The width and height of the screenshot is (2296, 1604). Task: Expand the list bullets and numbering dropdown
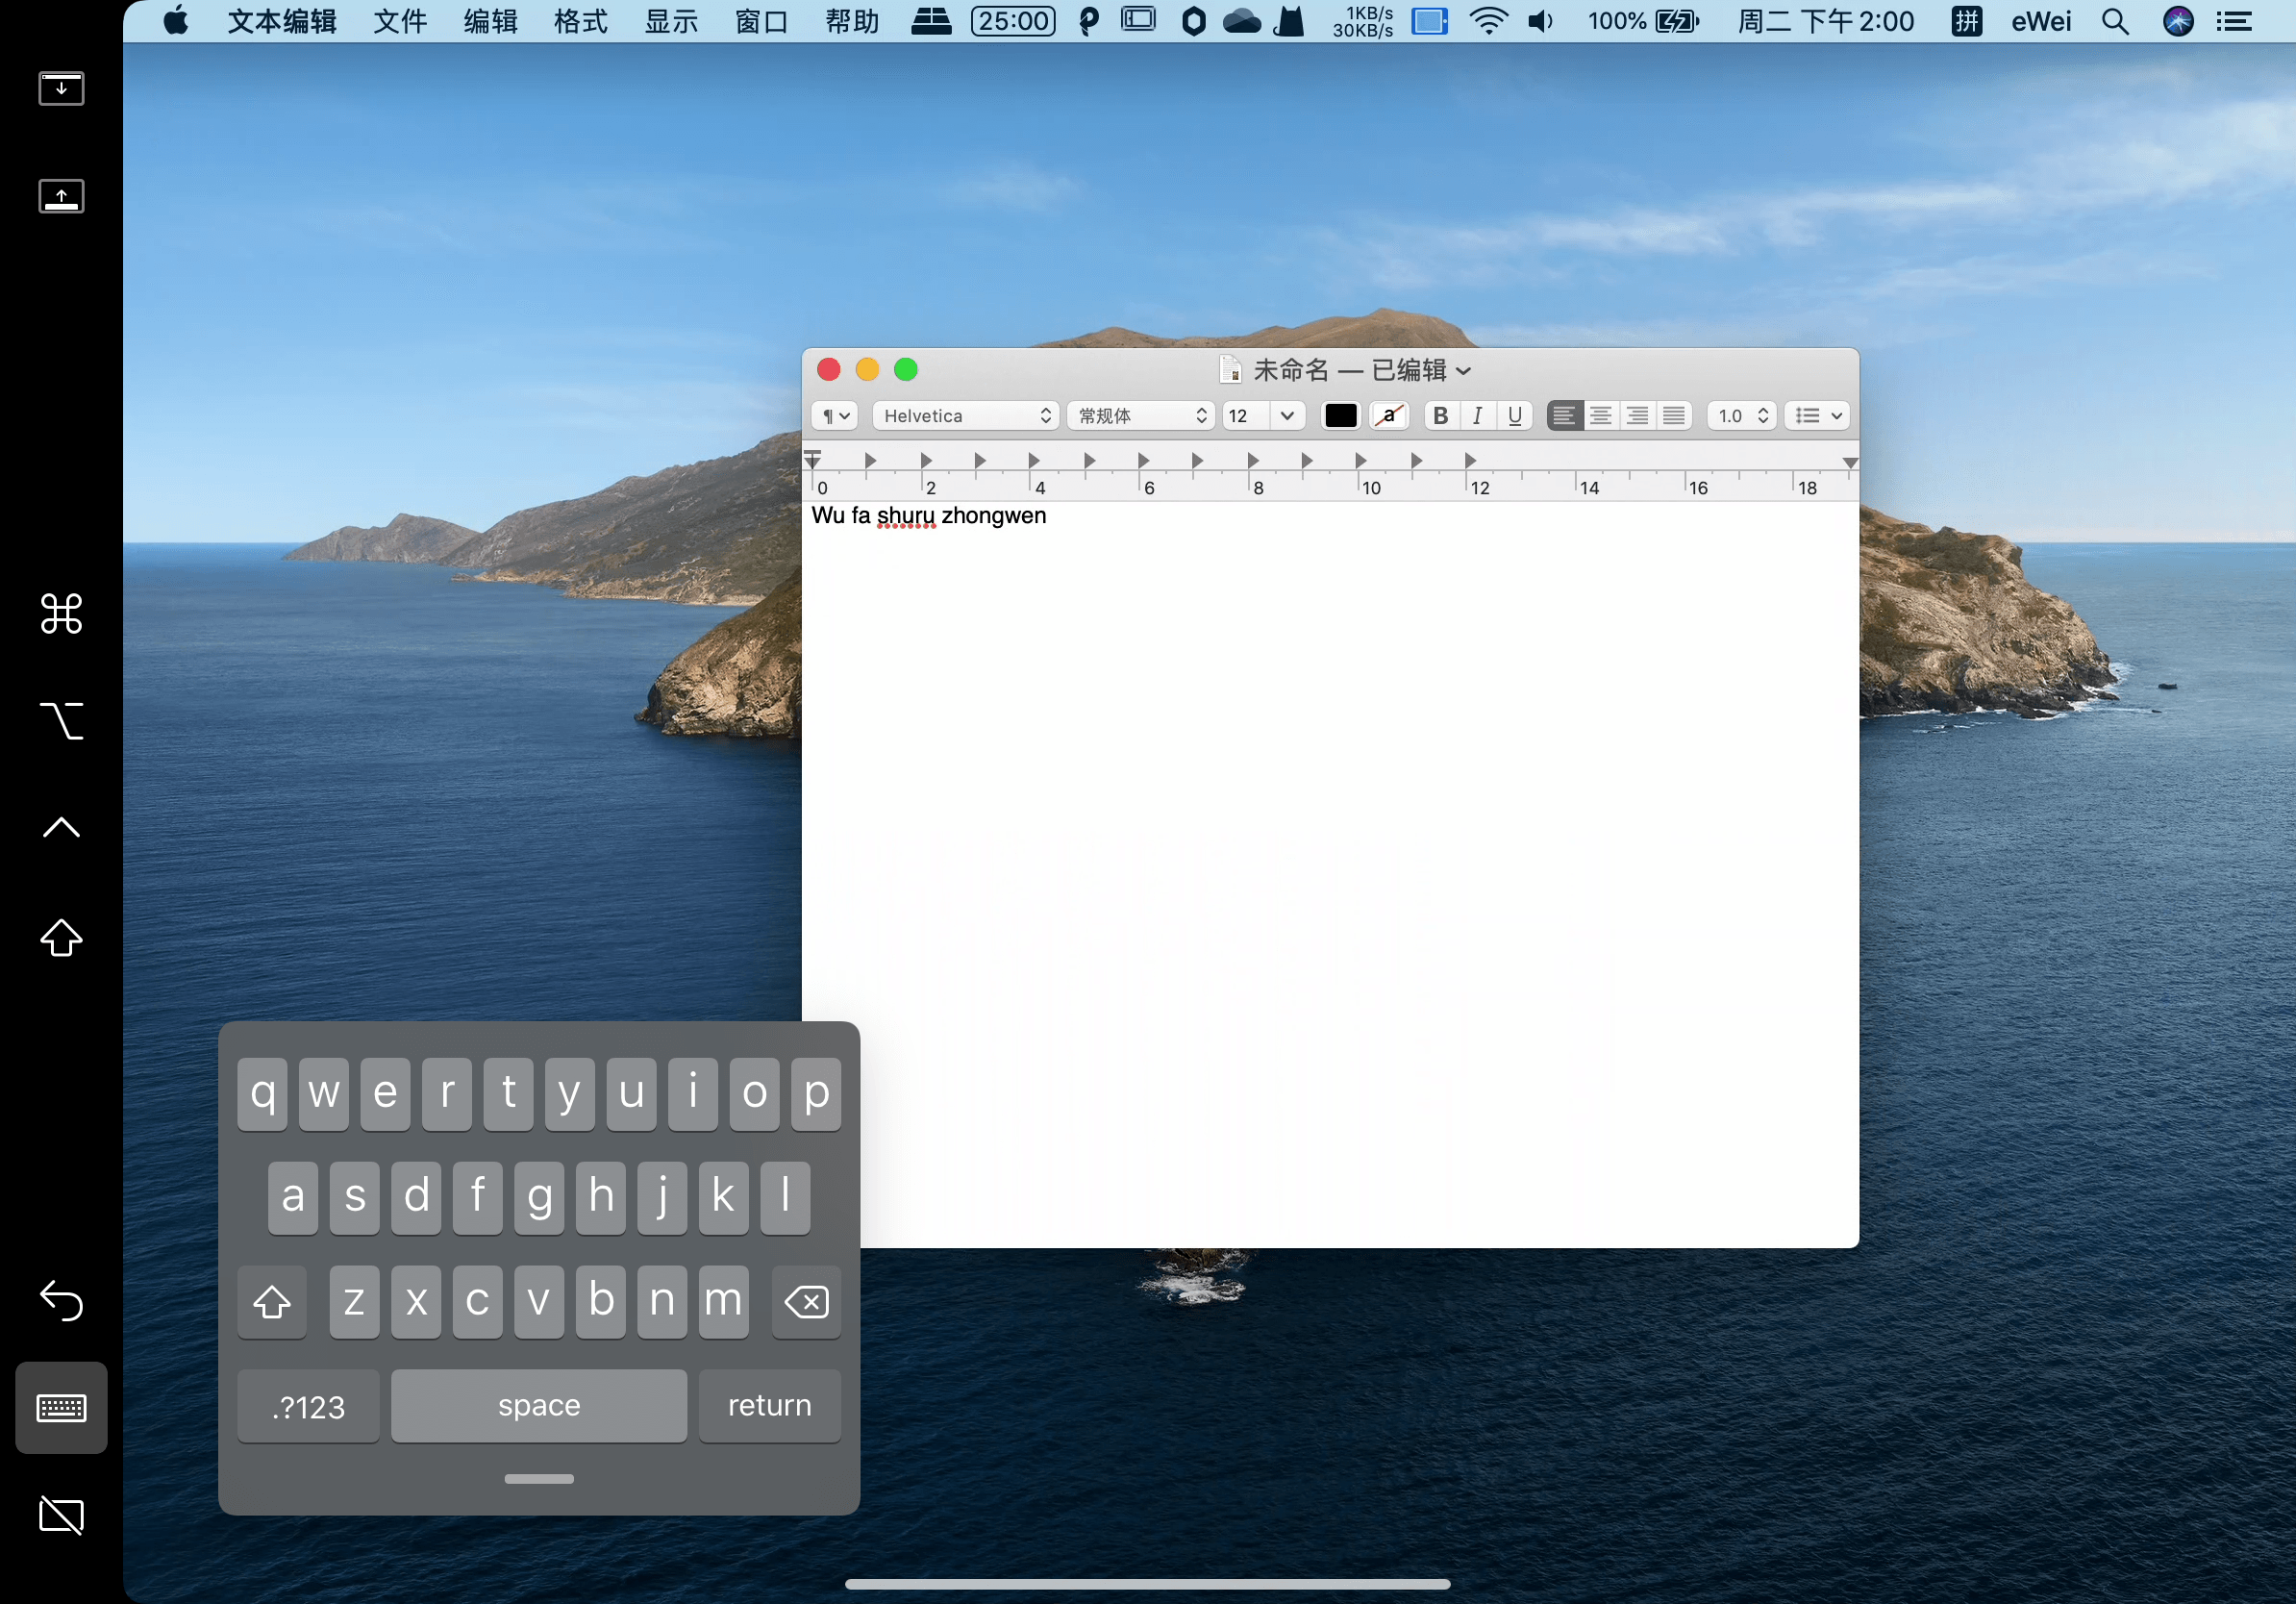tap(1817, 416)
